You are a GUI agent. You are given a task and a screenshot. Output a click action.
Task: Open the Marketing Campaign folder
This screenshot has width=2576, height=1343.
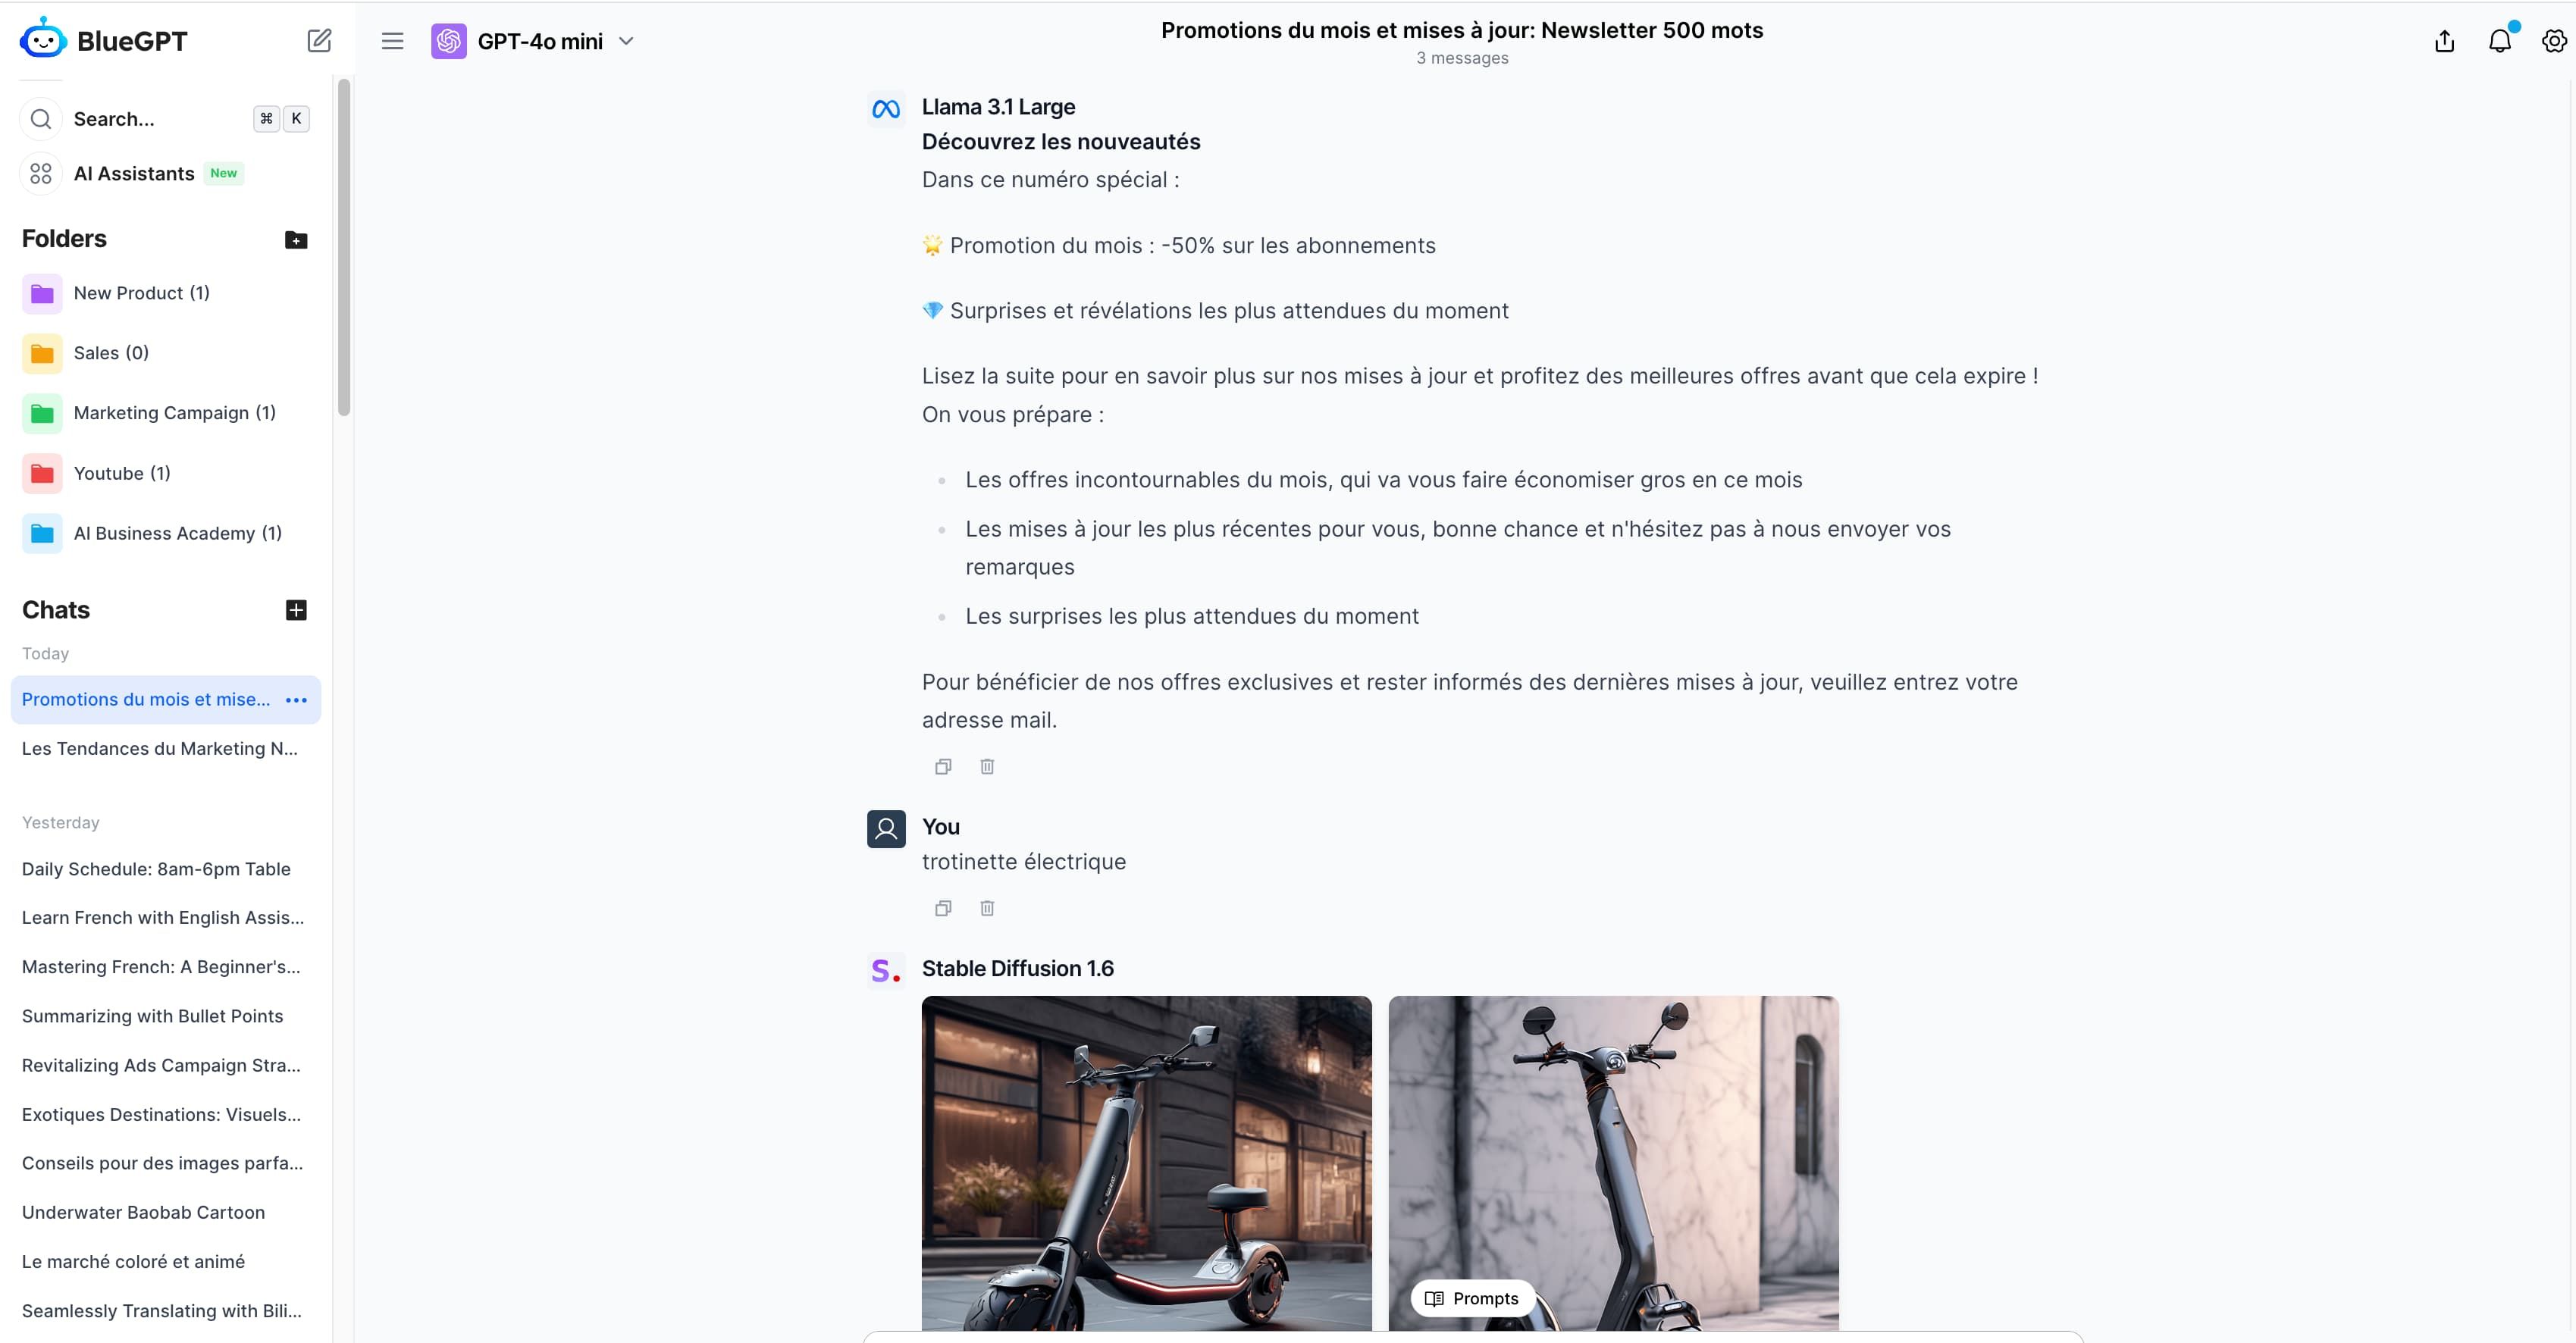coord(171,412)
